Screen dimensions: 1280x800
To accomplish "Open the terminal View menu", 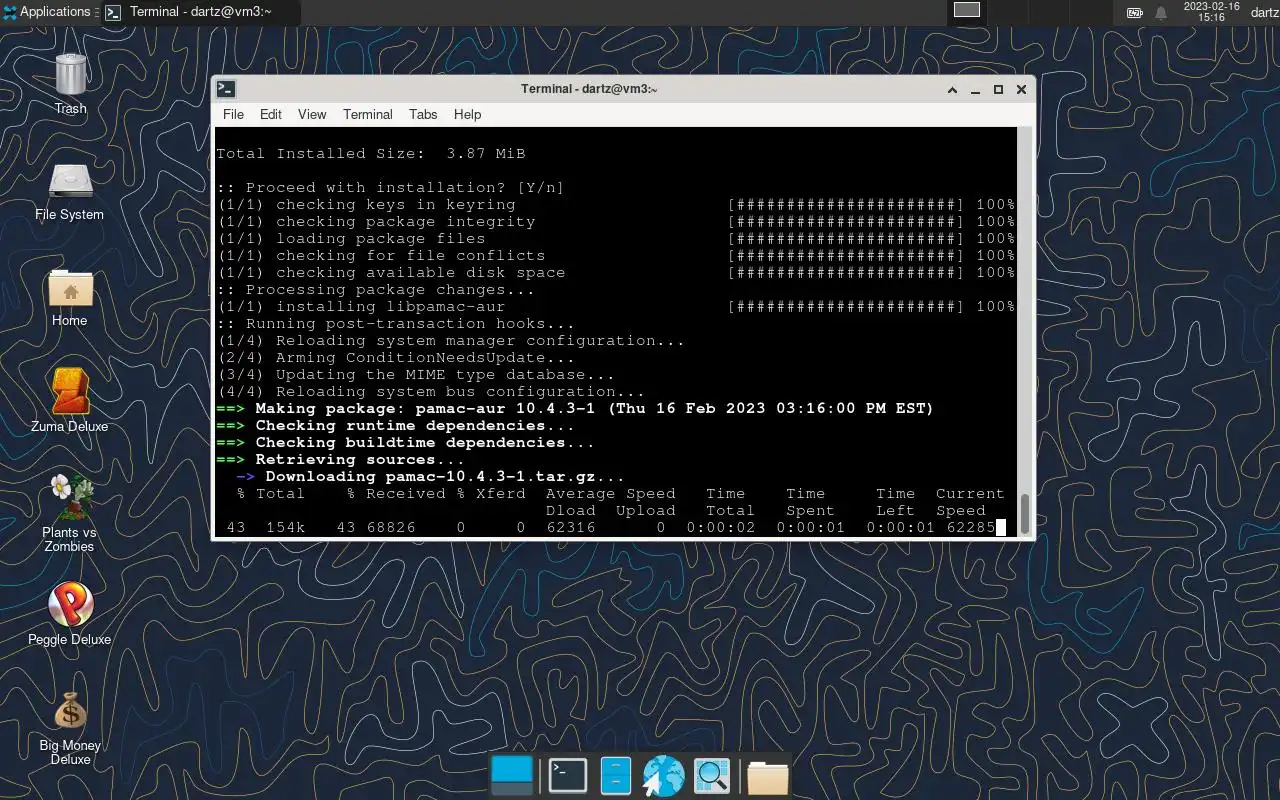I will pos(312,114).
